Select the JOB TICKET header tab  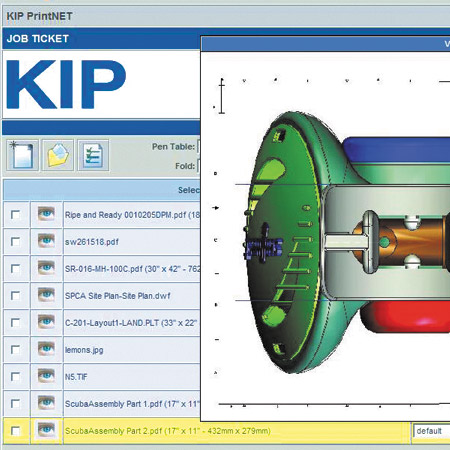click(x=38, y=39)
